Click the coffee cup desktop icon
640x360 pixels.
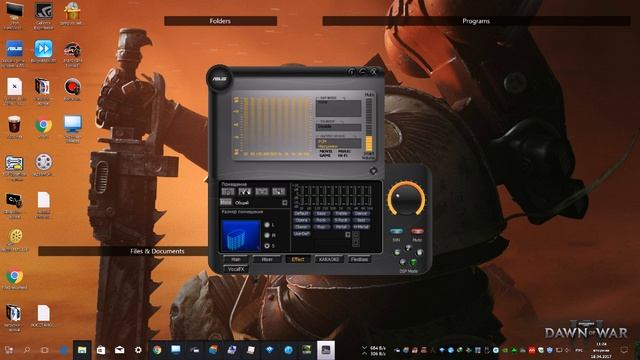[14, 124]
